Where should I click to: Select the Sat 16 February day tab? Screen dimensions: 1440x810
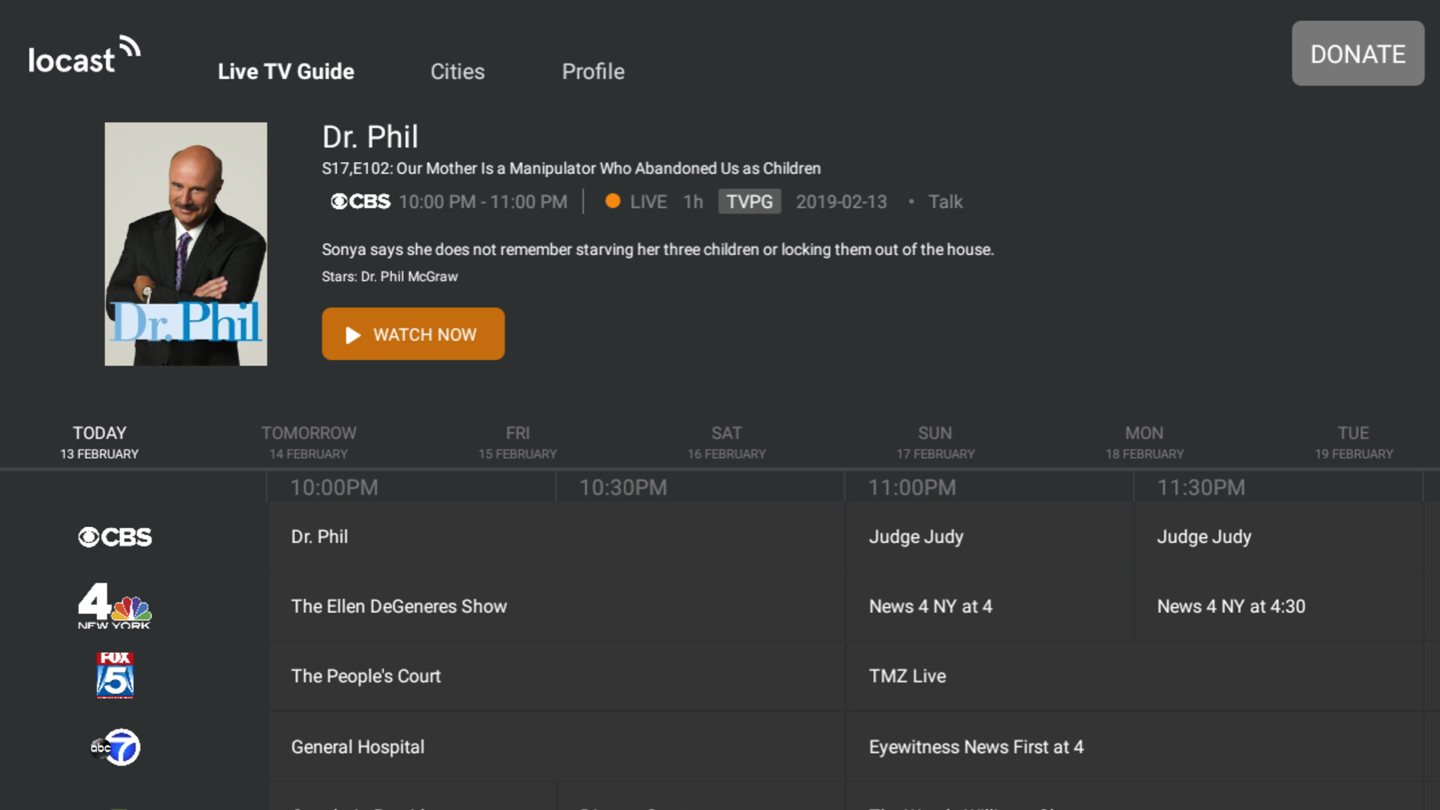727,442
